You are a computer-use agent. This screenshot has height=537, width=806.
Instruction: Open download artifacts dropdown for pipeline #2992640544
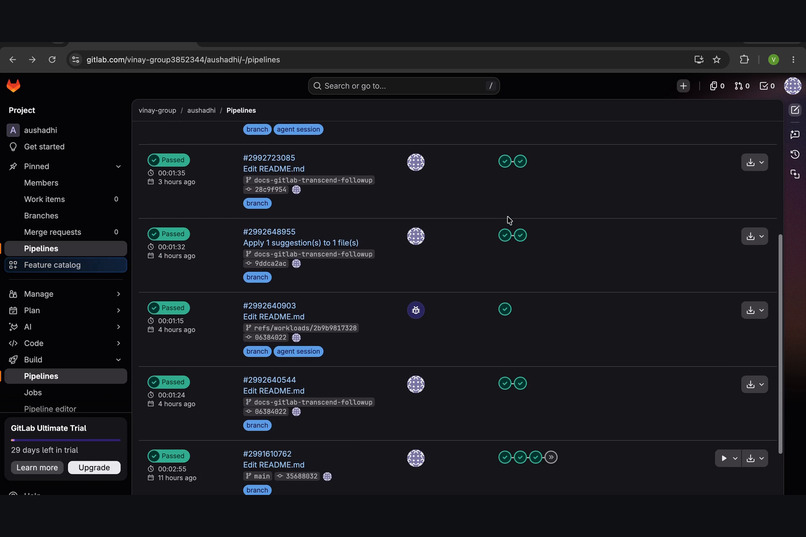(755, 384)
